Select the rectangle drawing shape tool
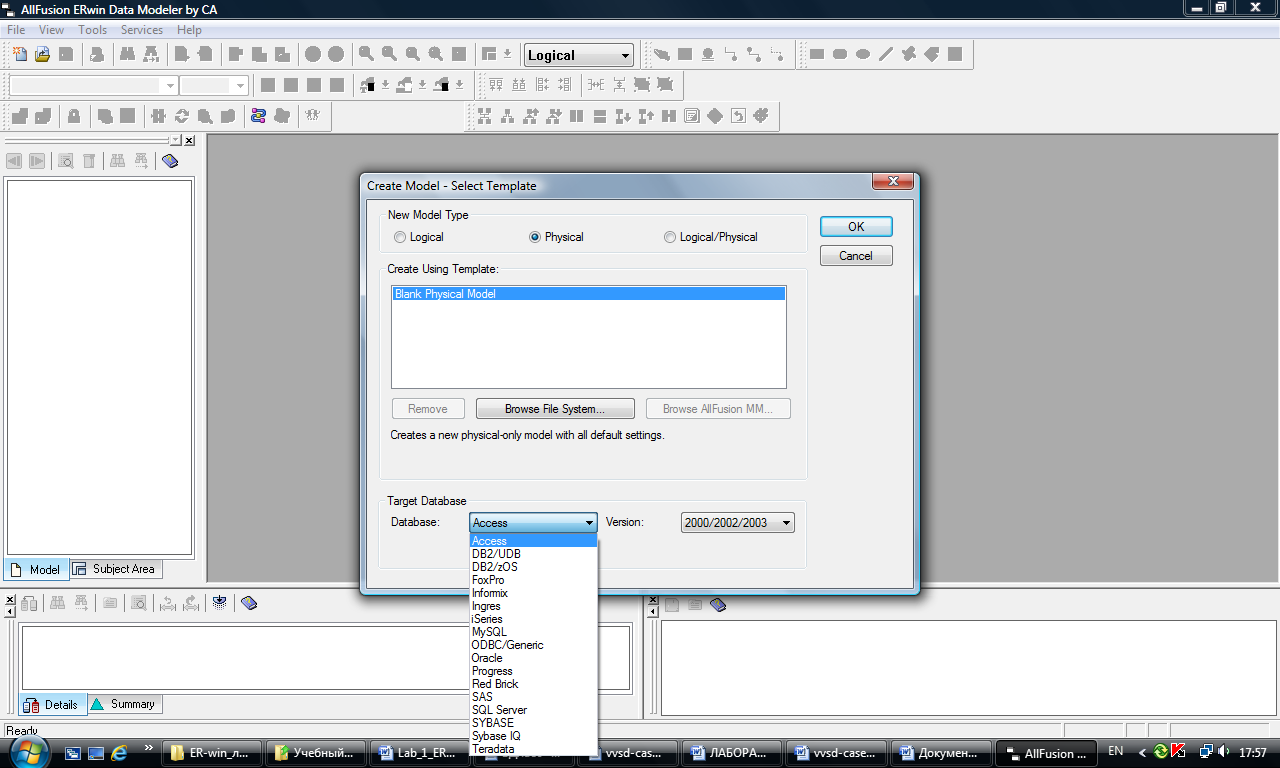Viewport: 1280px width, 768px height. click(817, 54)
